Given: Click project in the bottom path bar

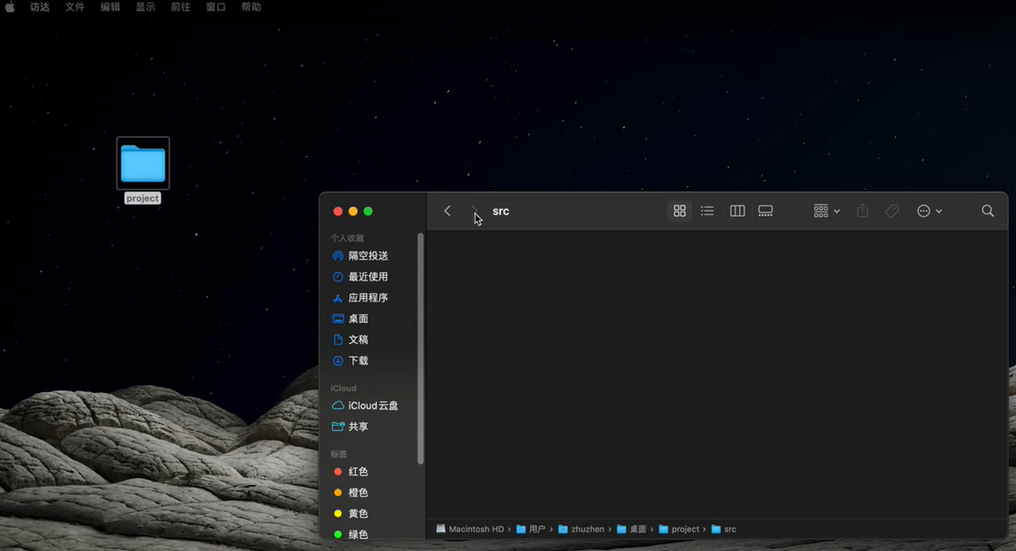Looking at the screenshot, I should [x=685, y=529].
